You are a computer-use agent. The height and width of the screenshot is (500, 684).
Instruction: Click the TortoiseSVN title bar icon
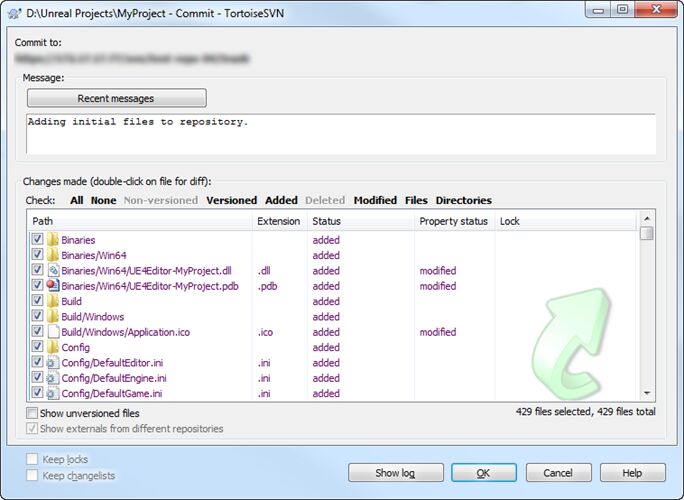point(15,13)
